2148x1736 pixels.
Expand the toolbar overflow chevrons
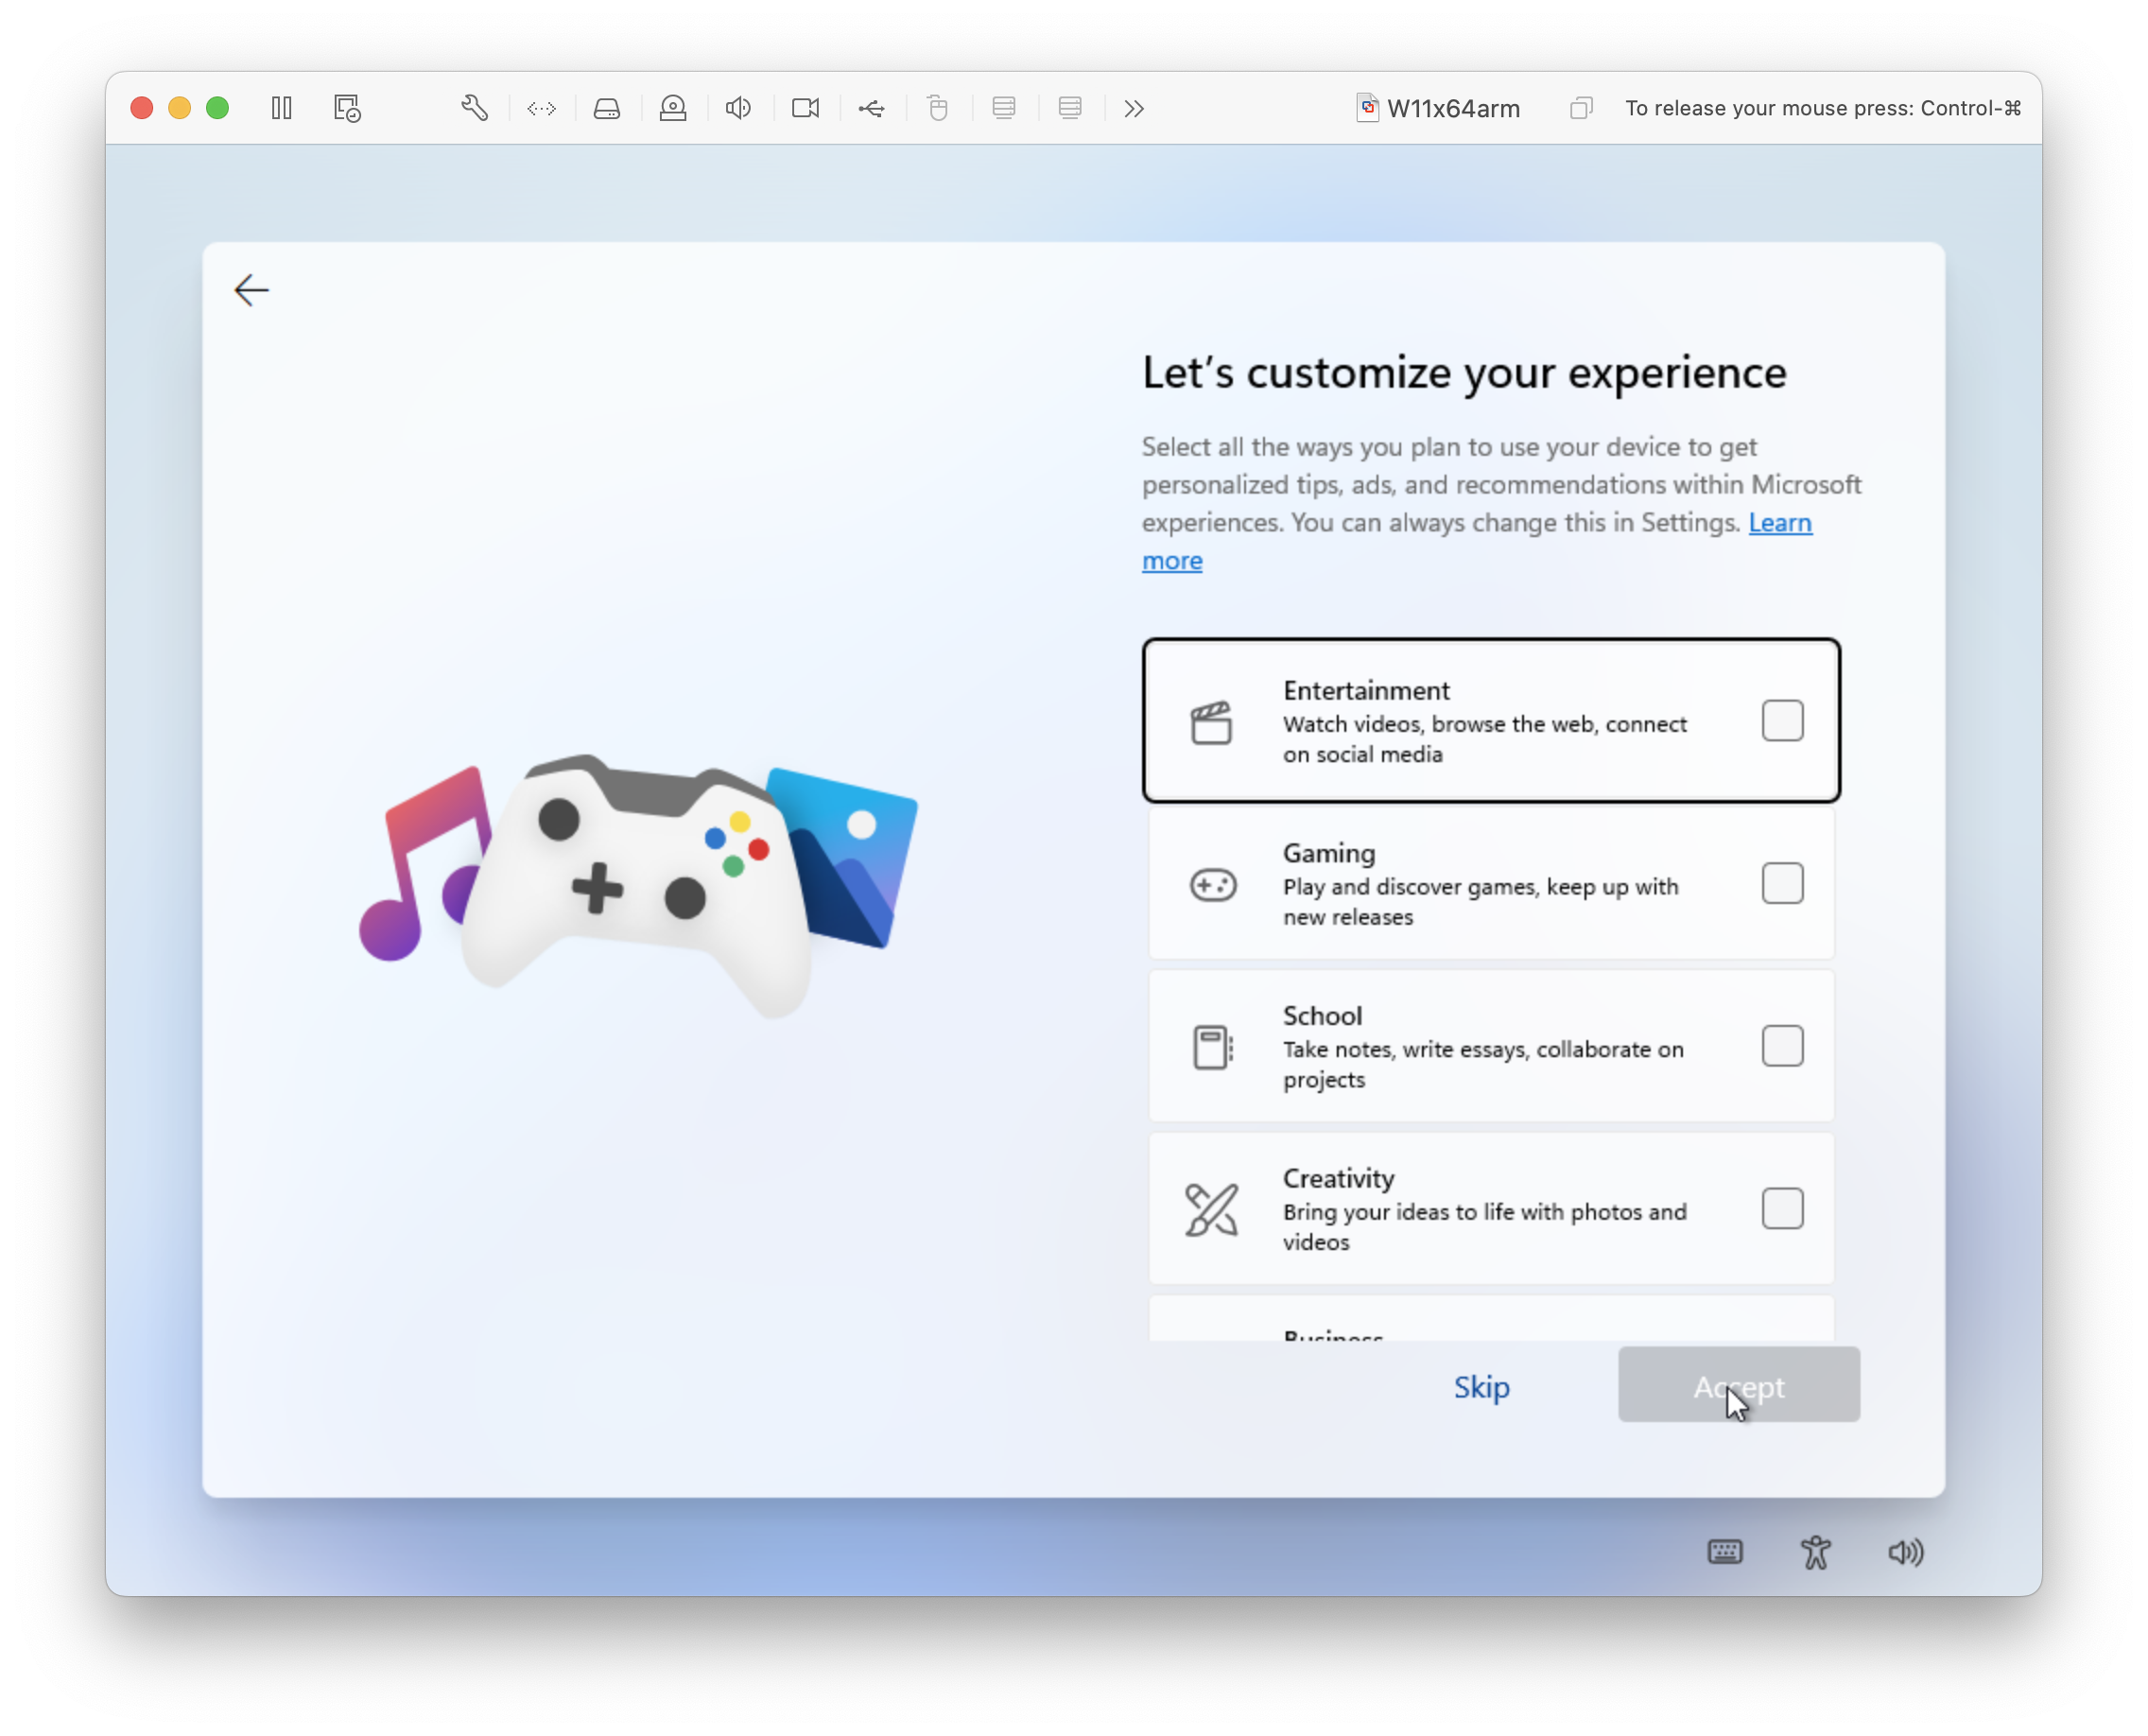(x=1133, y=108)
